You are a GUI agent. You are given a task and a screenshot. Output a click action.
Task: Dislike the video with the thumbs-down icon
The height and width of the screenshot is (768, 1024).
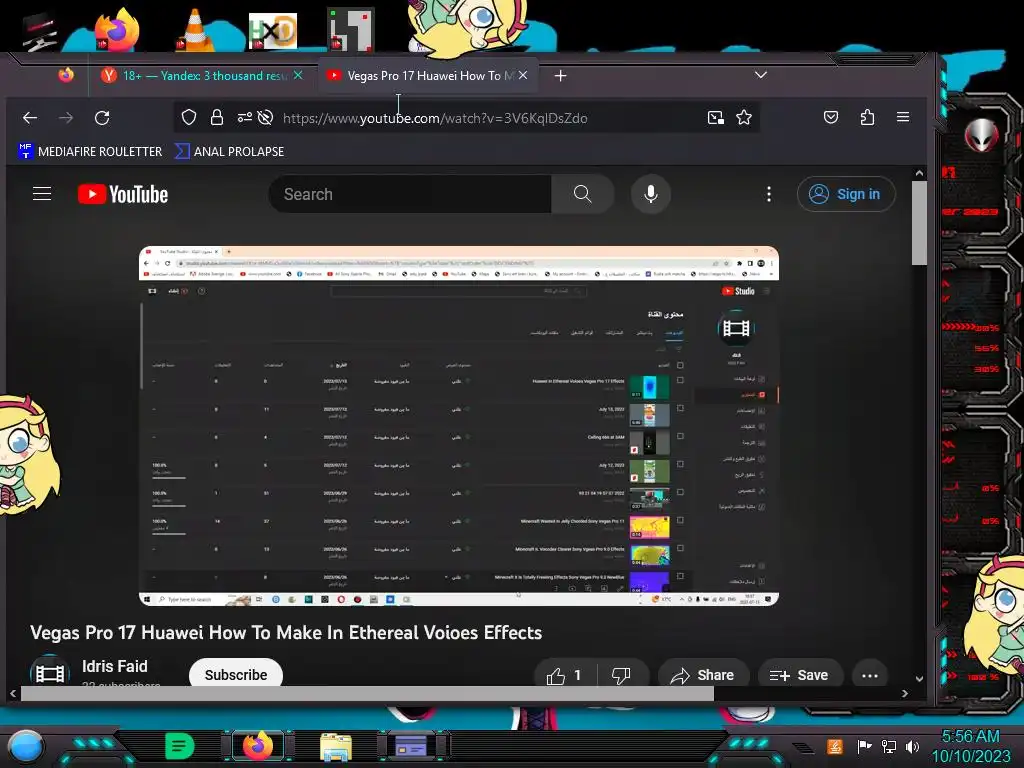pos(622,675)
